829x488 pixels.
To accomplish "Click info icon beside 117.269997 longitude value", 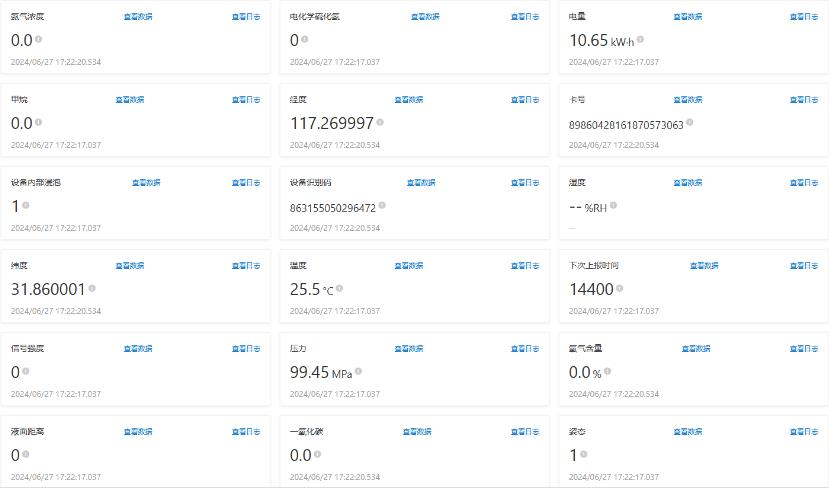I will pos(380,122).
